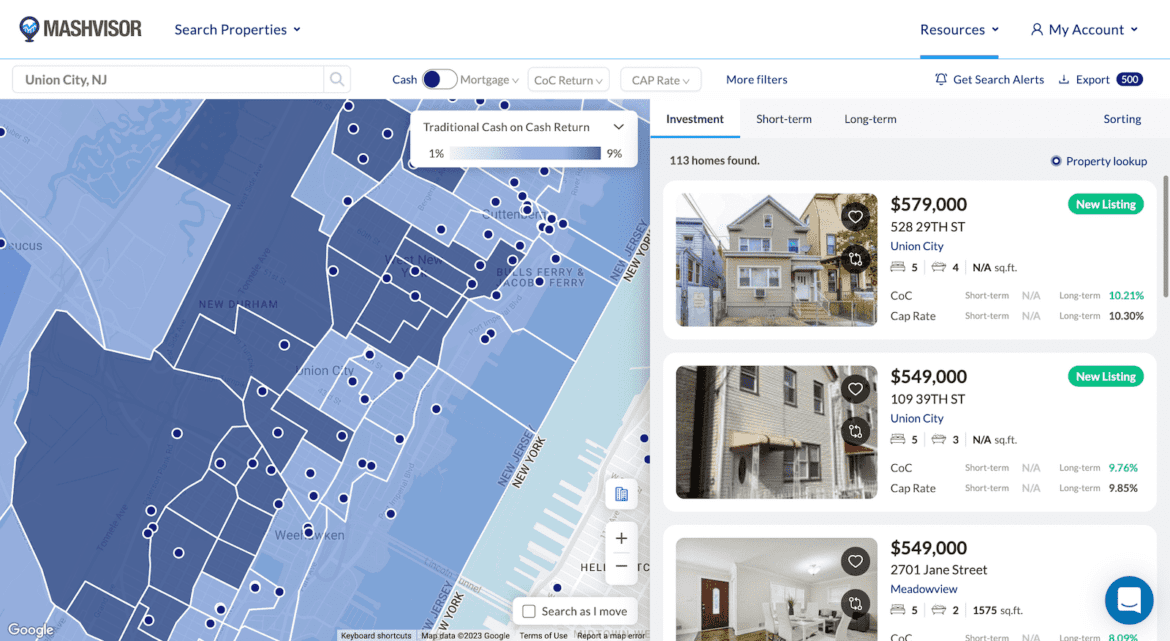Click the Union City, NJ search field
Screen dimensions: 1170x641
pyautogui.click(x=170, y=78)
